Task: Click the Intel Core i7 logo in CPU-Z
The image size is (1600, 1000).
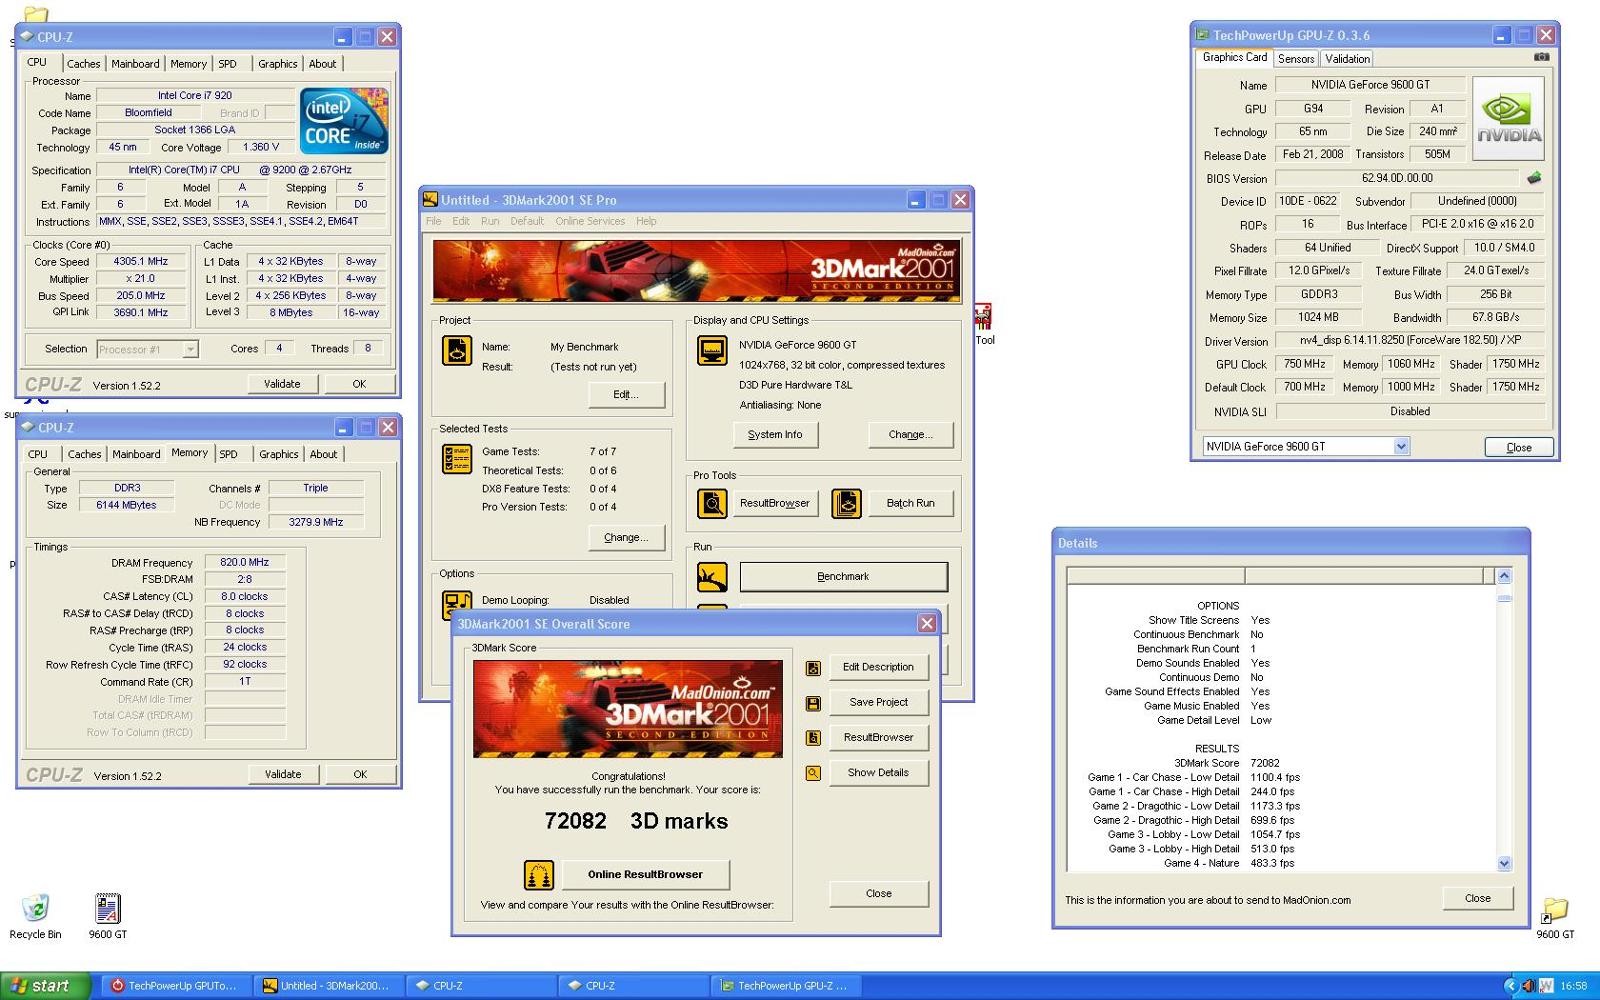Action: coord(344,120)
